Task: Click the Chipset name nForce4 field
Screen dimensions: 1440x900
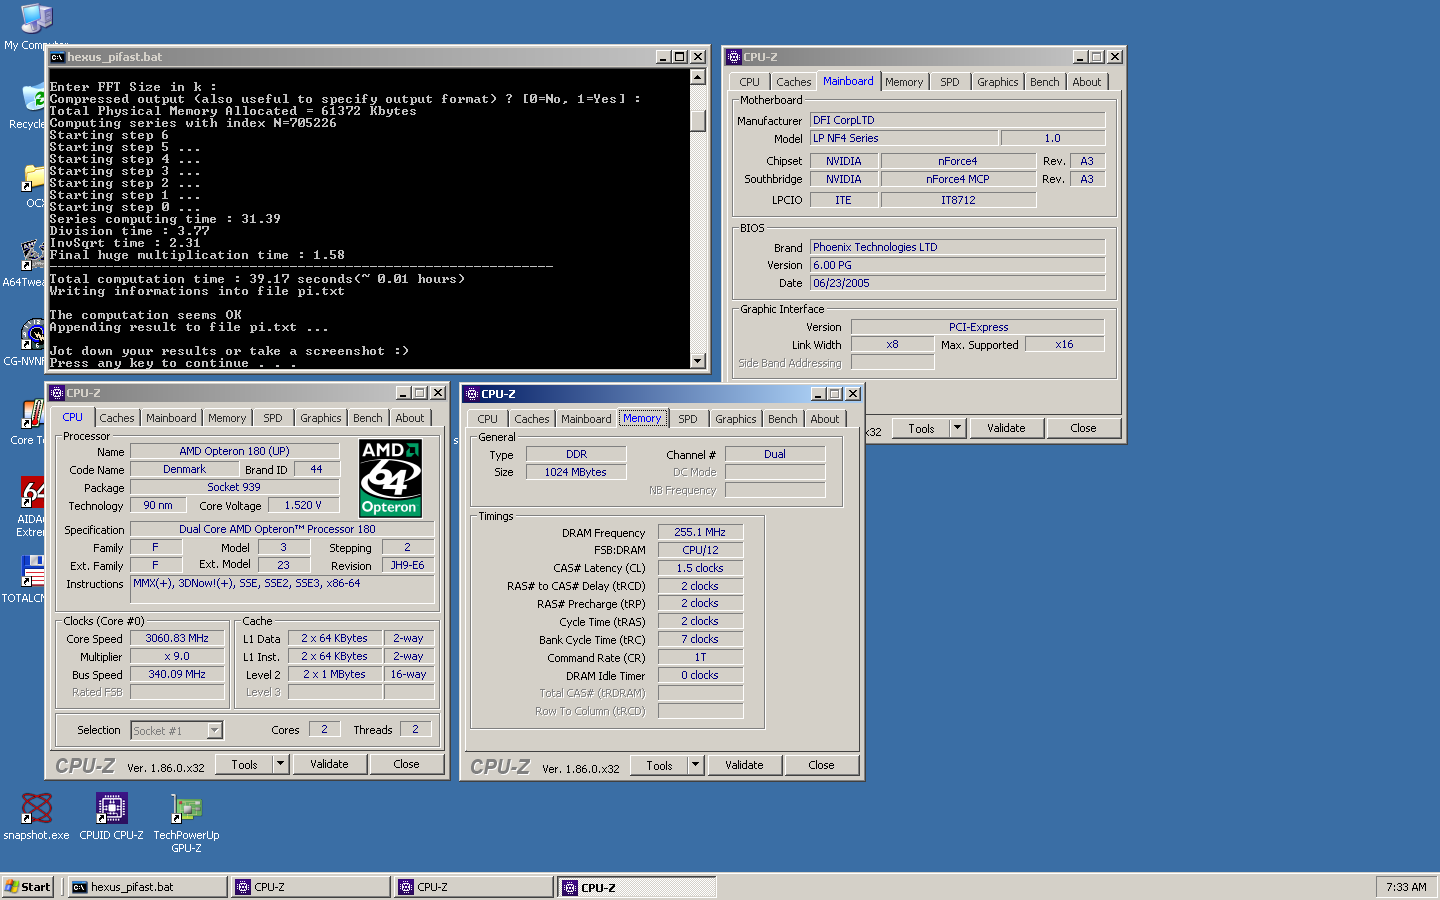Action: coord(958,161)
